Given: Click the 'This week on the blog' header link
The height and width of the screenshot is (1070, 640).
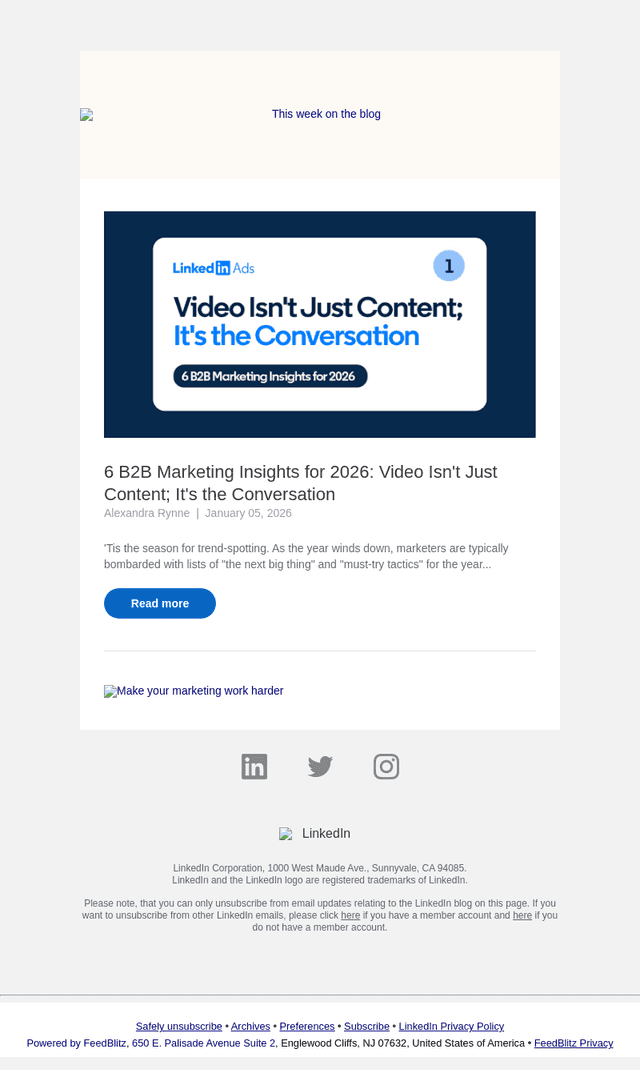Looking at the screenshot, I should click(x=326, y=114).
